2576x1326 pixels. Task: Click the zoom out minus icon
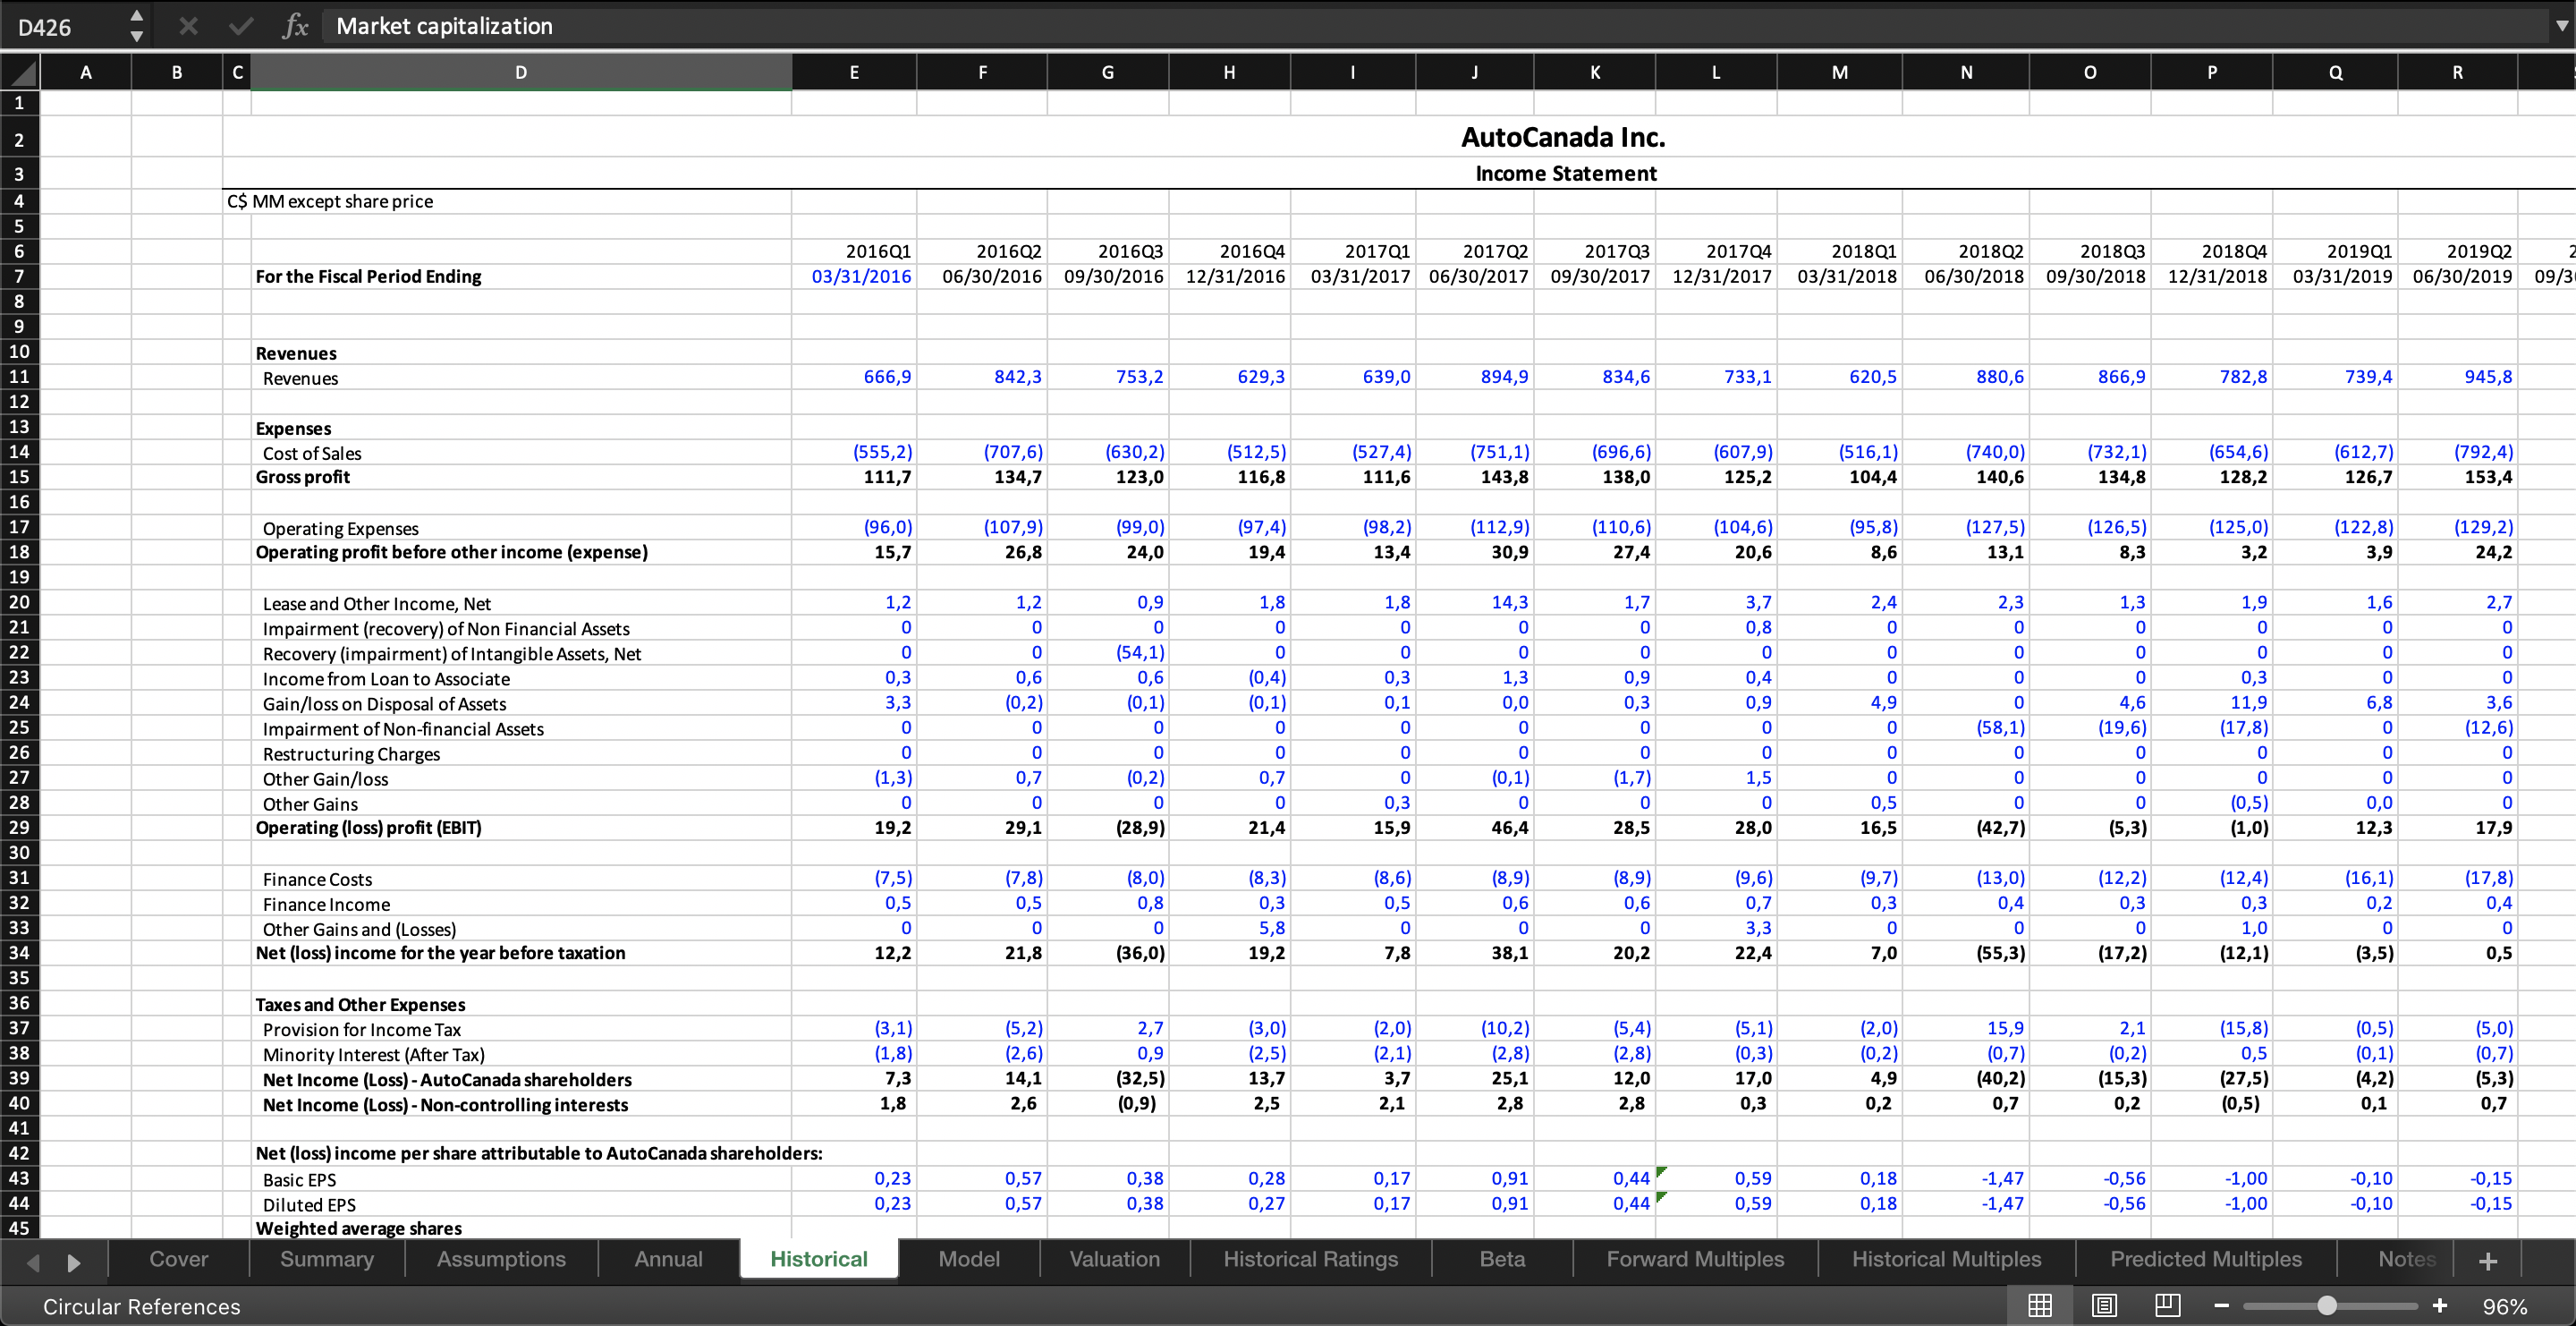click(x=2222, y=1306)
